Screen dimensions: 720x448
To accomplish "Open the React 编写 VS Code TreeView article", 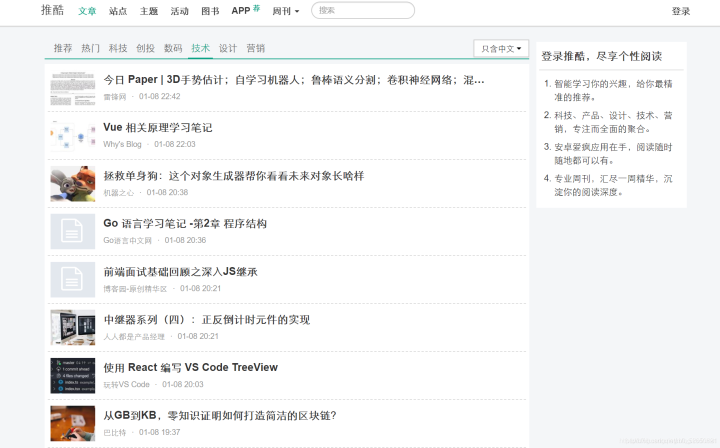I will (190, 368).
